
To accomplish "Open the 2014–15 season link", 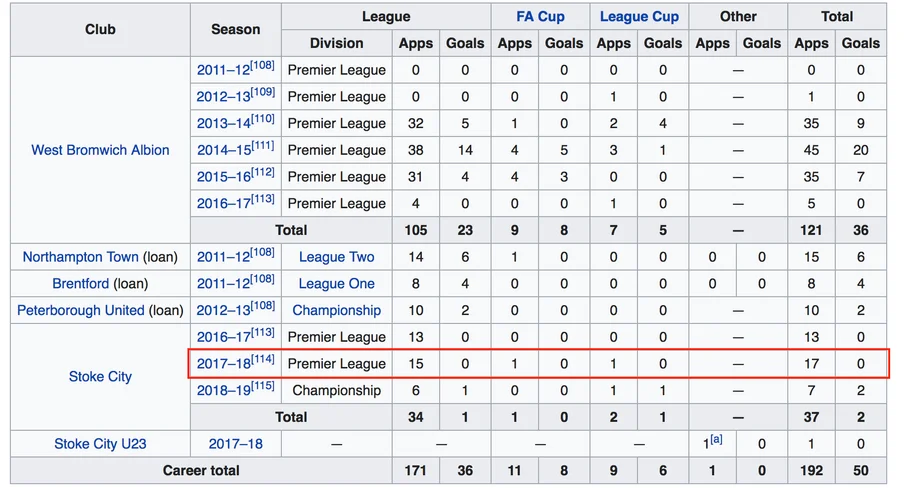I will tap(224, 151).
